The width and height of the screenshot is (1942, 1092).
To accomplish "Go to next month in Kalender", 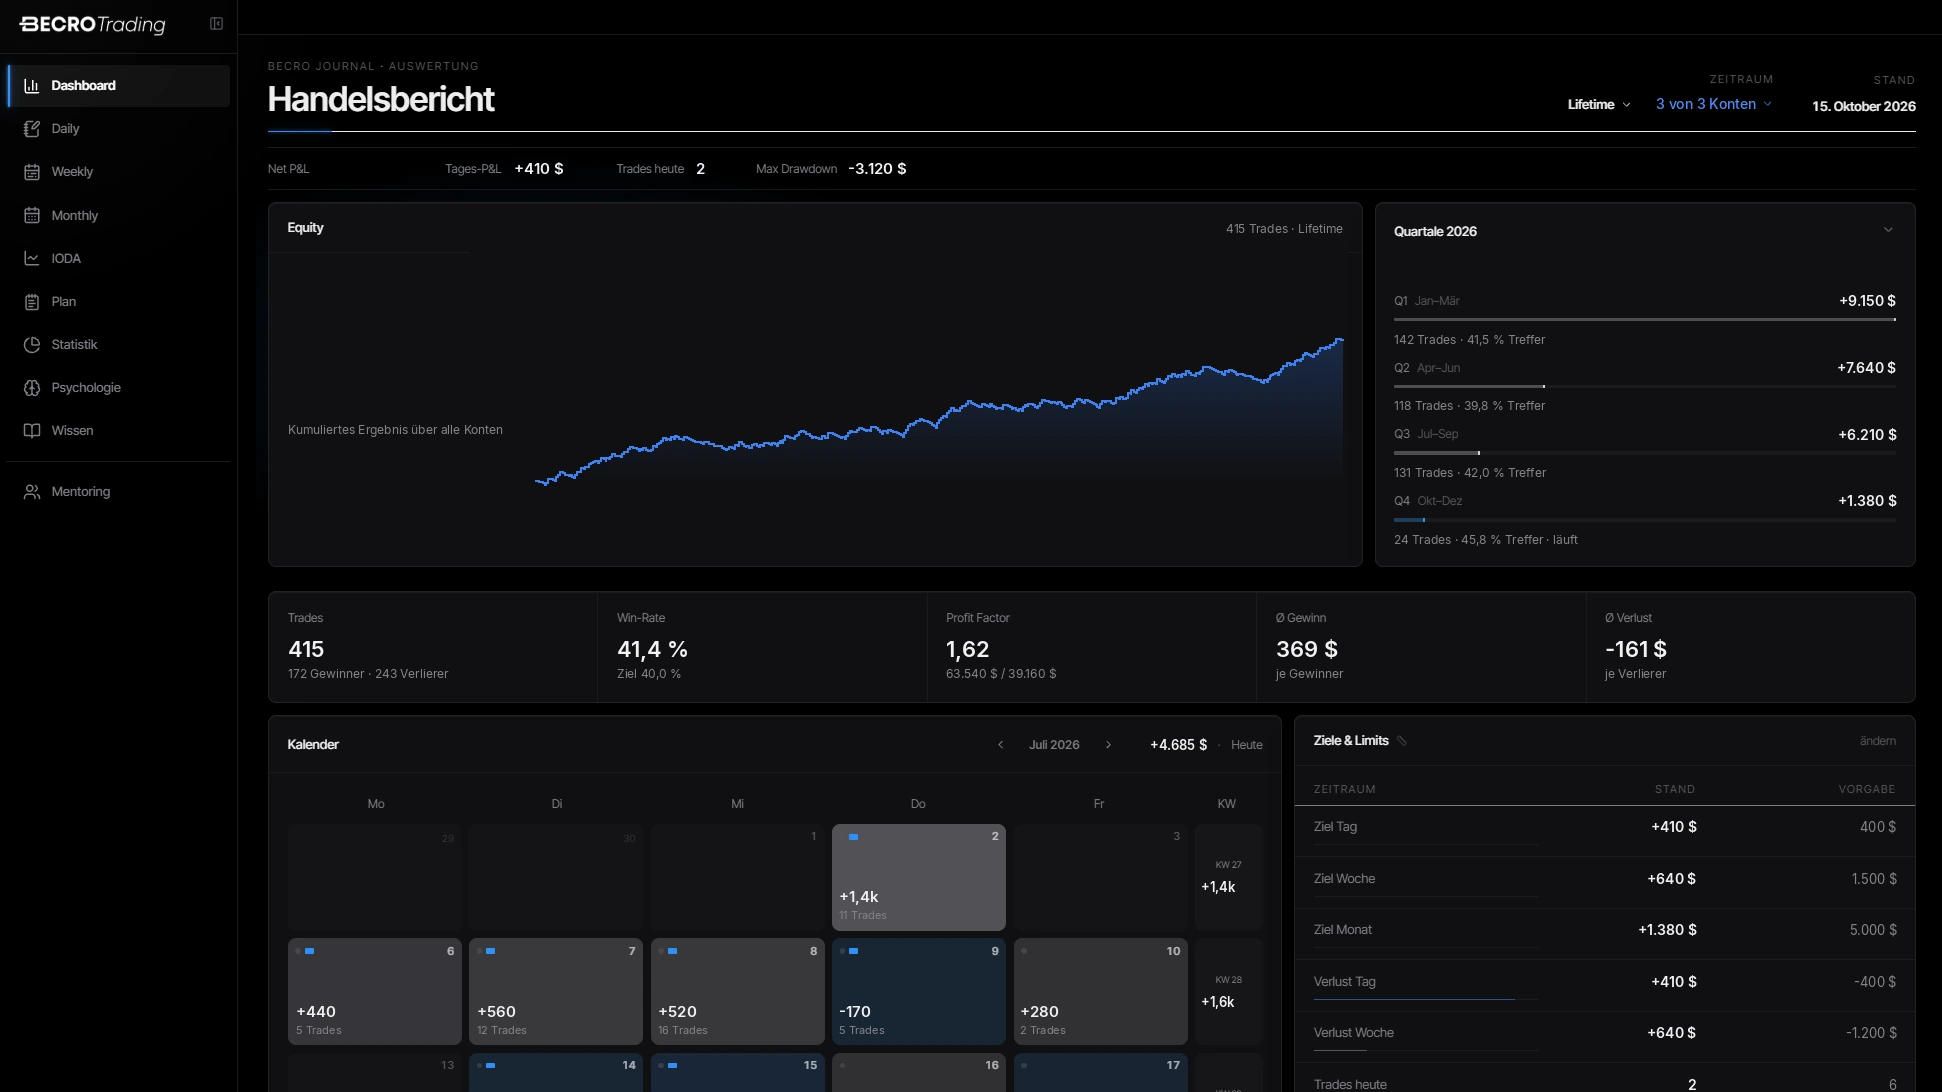I will click(x=1108, y=745).
